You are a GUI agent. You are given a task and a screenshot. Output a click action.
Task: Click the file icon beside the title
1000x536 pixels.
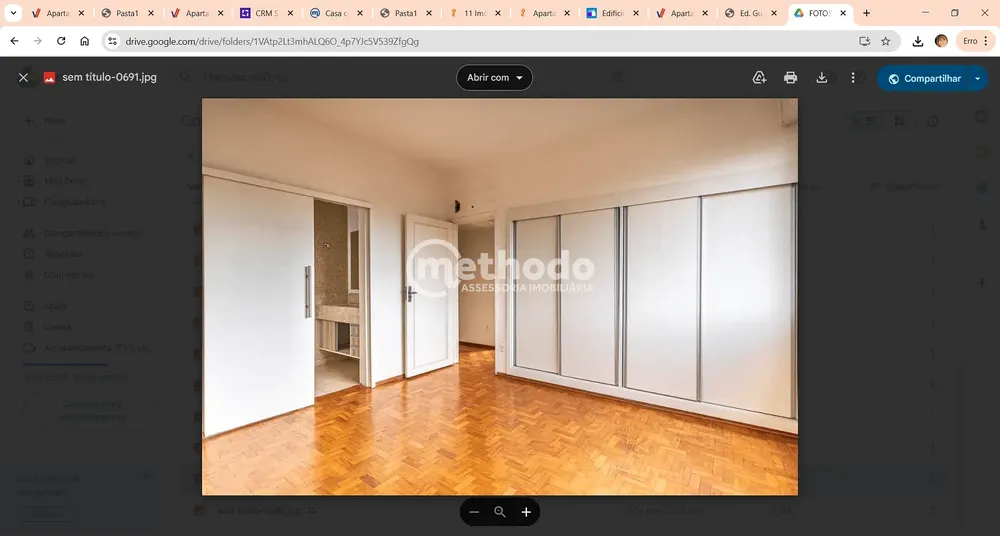(49, 78)
